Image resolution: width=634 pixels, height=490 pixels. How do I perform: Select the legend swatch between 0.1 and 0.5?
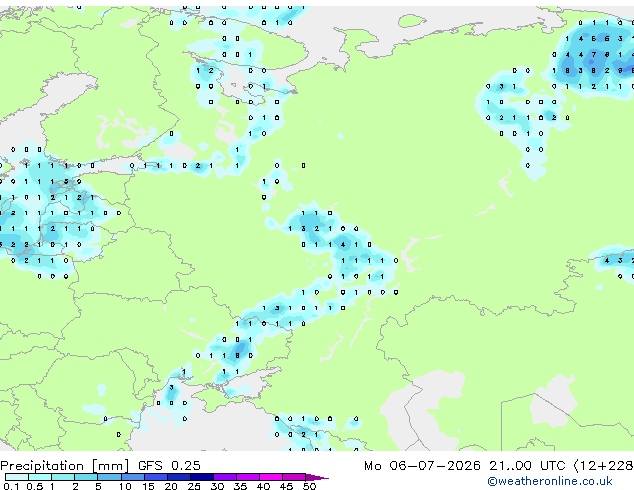coord(17,477)
